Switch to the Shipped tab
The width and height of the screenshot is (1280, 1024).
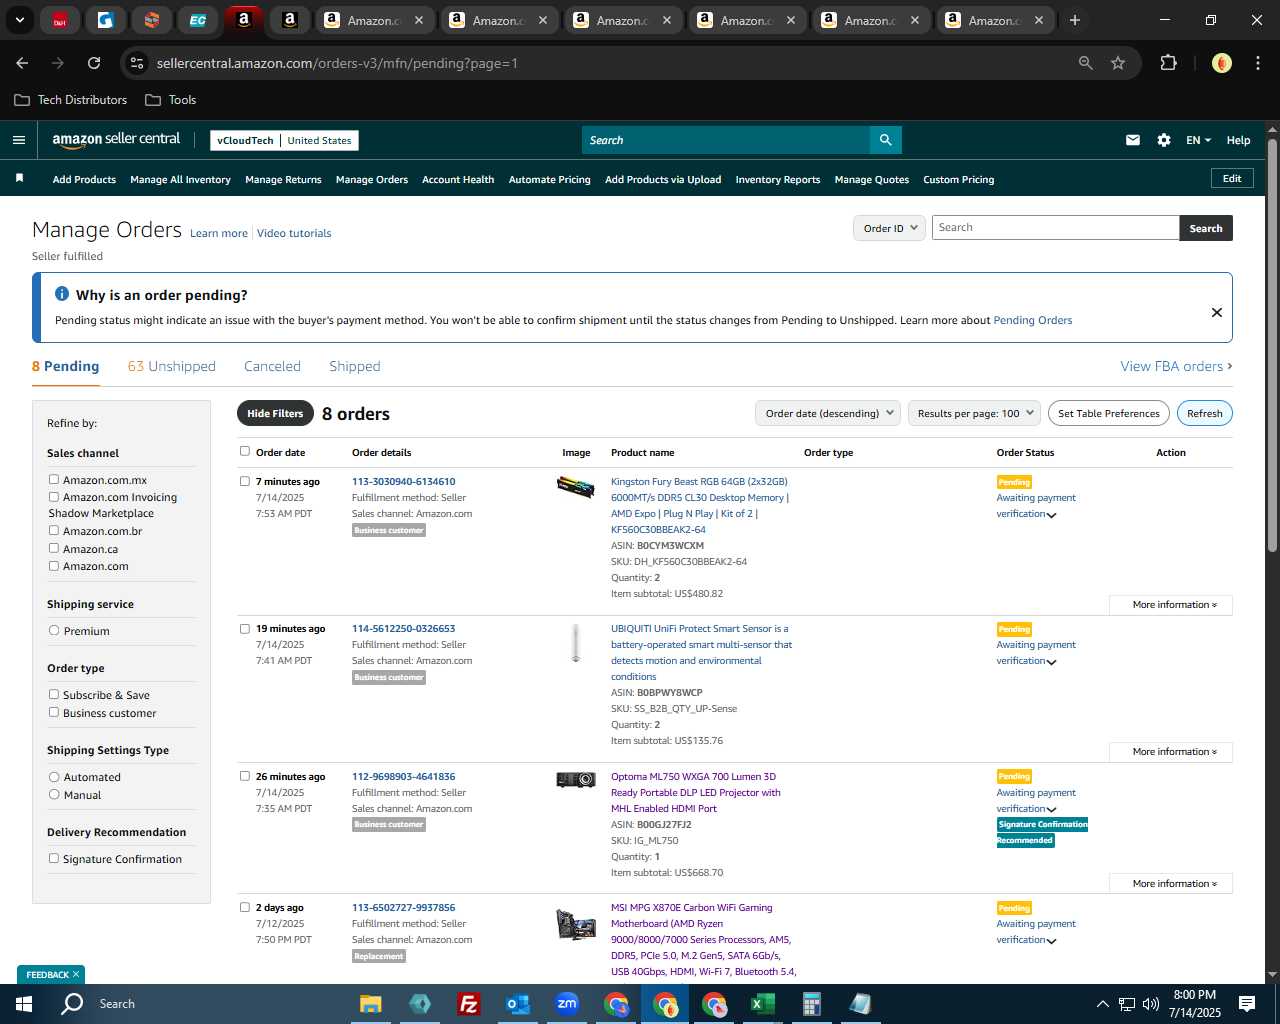[x=355, y=366]
